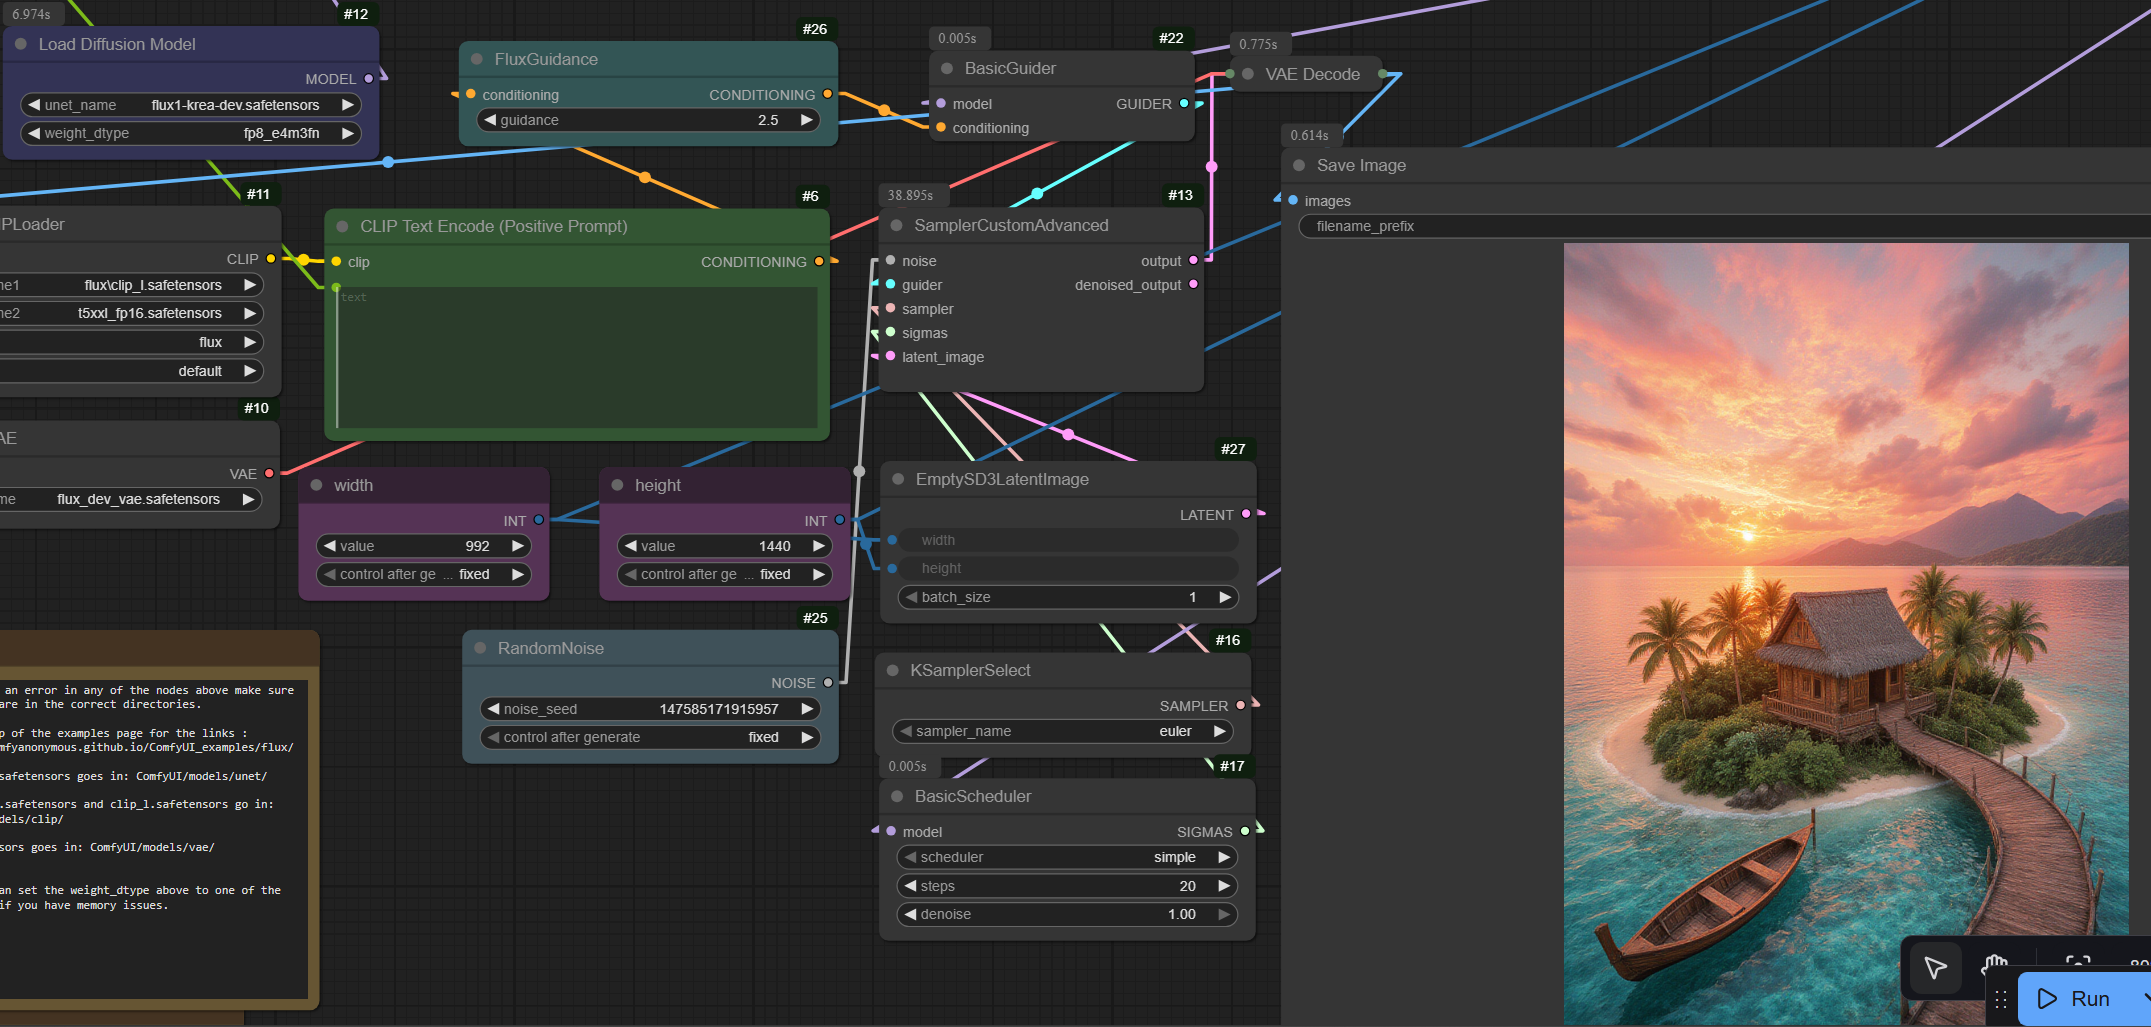Open the scheduler simple dropdown
This screenshot has height=1027, width=2151.
(1067, 857)
